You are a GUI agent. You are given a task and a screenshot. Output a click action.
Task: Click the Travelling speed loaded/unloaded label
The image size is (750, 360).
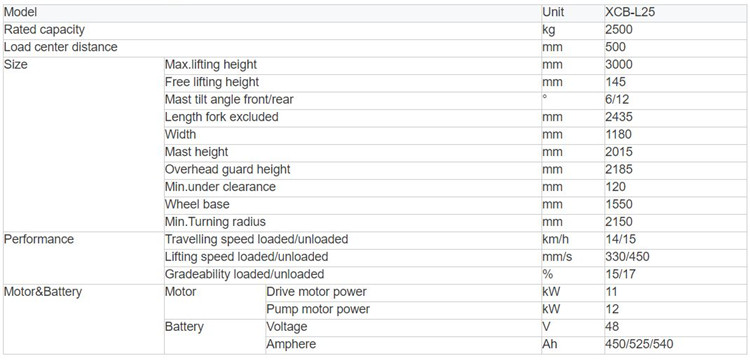click(x=256, y=239)
